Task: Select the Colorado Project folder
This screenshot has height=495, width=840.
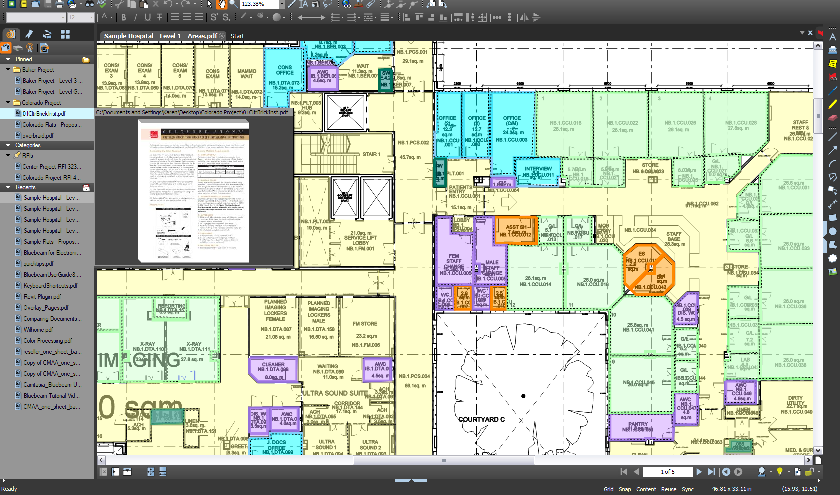Action: tap(41, 102)
